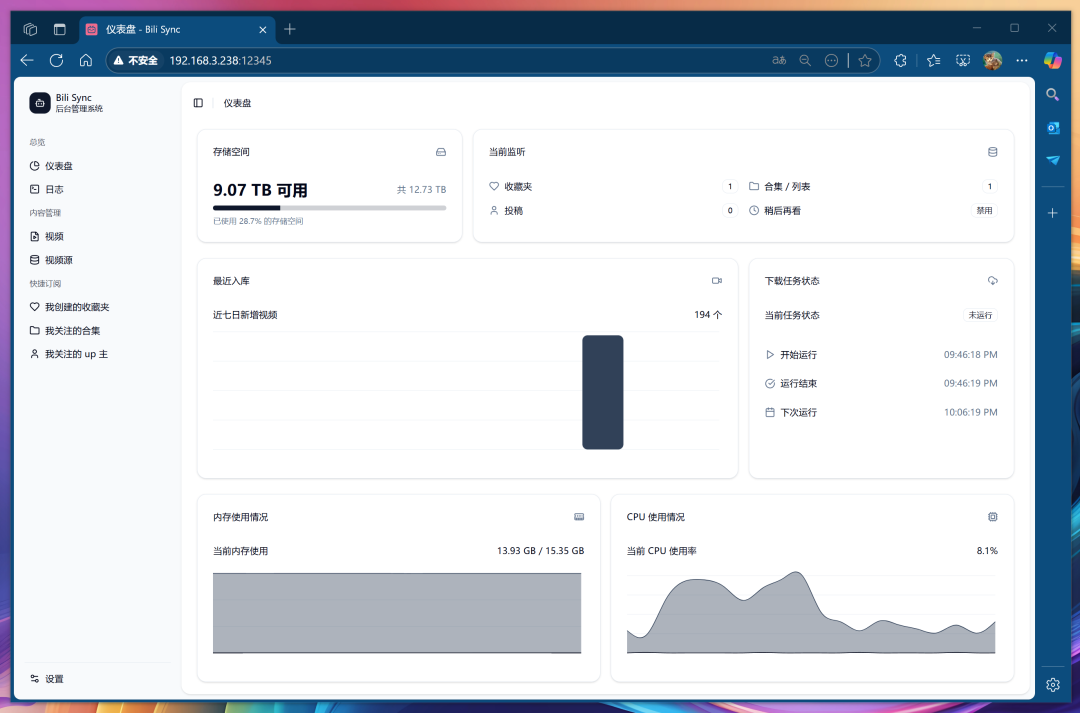Open the Outlook icon in Edge sidebar
The height and width of the screenshot is (713, 1080).
point(1052,127)
